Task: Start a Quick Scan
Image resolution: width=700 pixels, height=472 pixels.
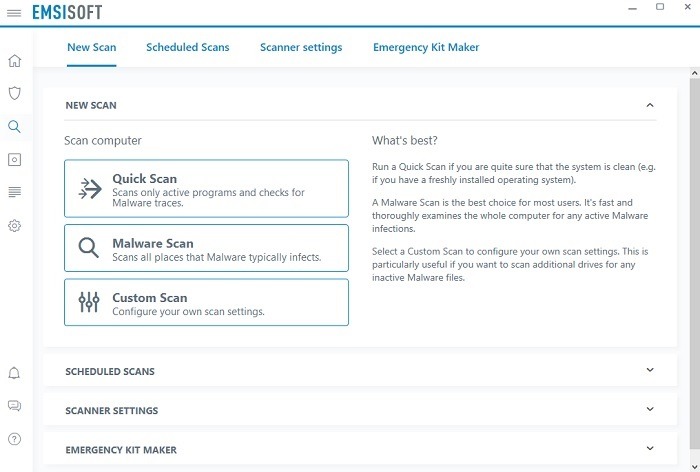Action: coord(206,188)
